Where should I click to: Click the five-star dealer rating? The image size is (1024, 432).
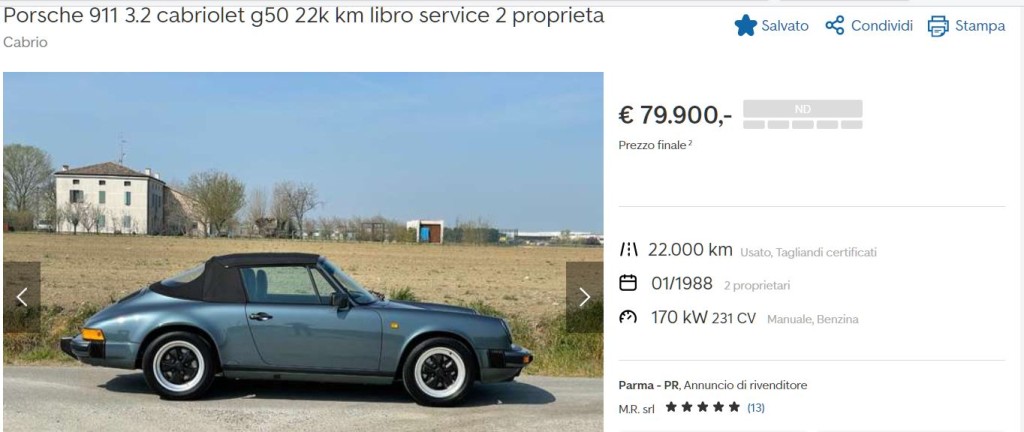[x=703, y=407]
